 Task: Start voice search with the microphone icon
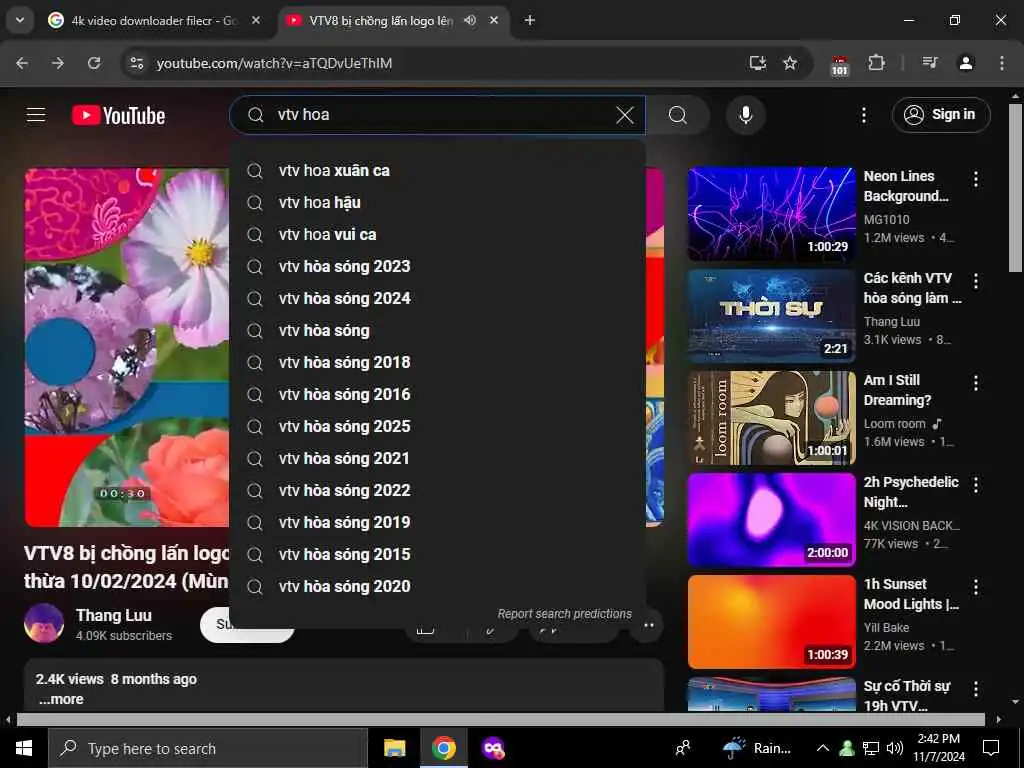click(x=745, y=115)
